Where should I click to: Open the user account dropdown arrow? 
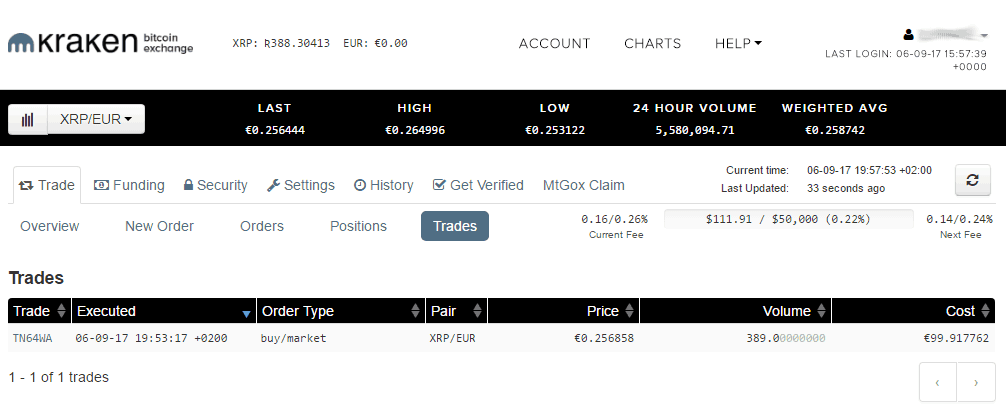point(984,35)
